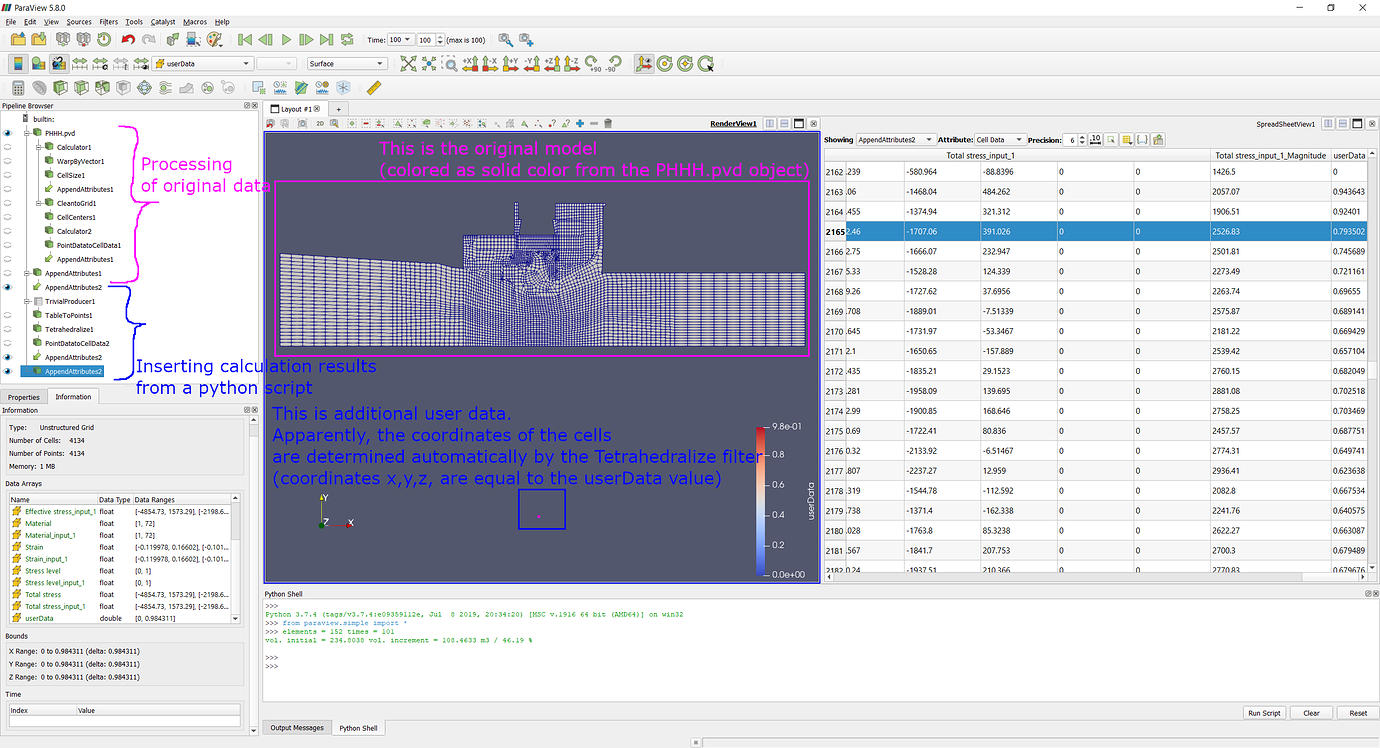Toggle the animation loop icon
1380x748 pixels.
click(347, 39)
